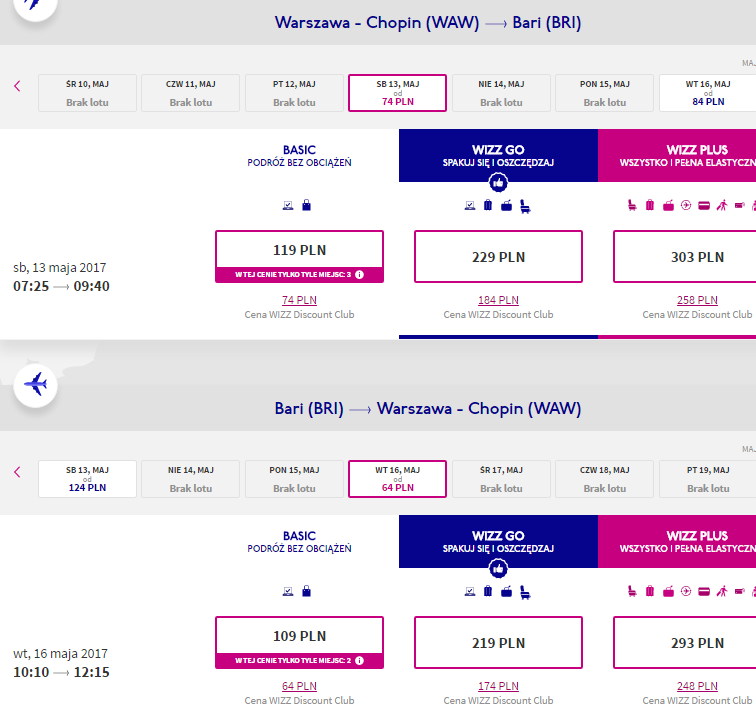The image size is (756, 713).
Task: Click seat selection icon above 219 PLN fare
Action: [525, 592]
